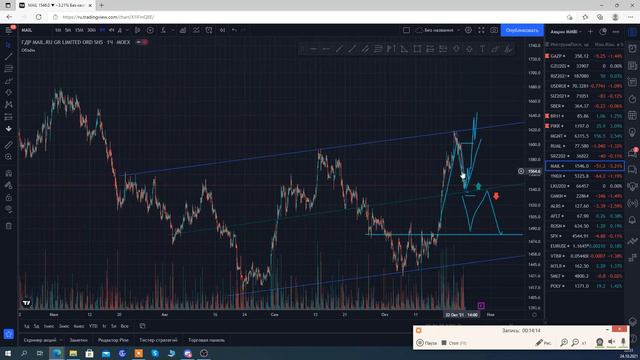Open the chart type bars dropdown
This screenshot has width=640, height=360.
point(138,30)
